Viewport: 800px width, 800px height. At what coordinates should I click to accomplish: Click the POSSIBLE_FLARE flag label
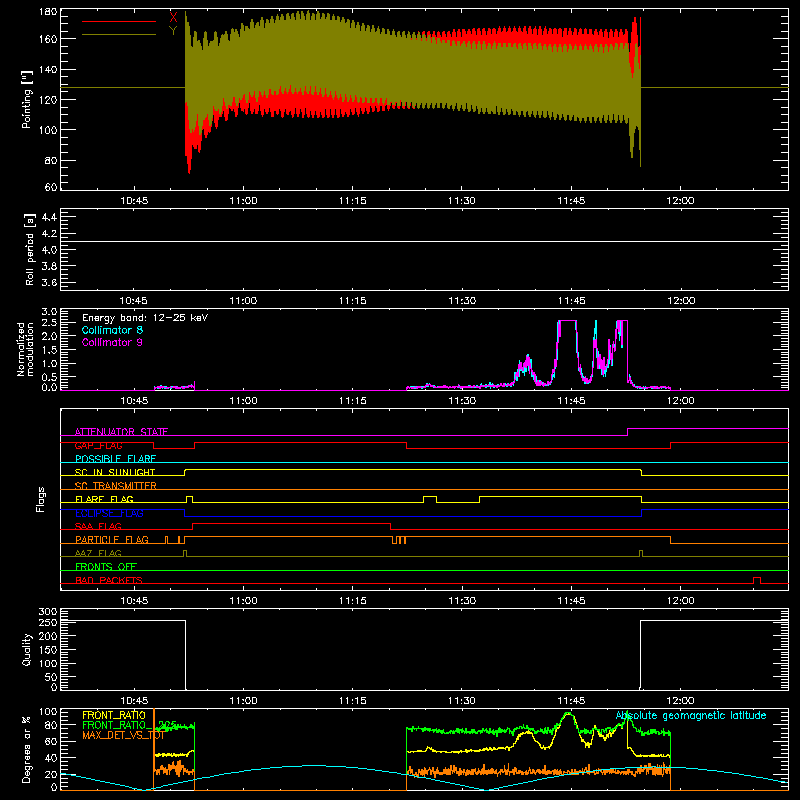click(115, 459)
